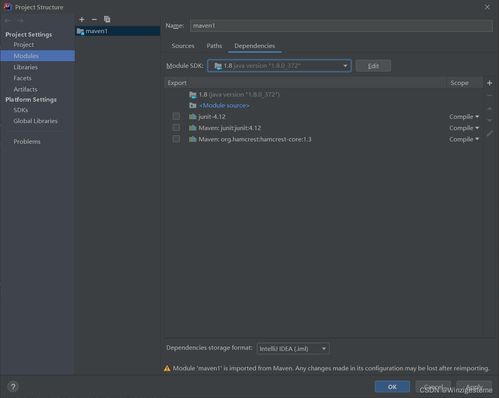The image size is (499, 398).
Task: Copy the selected module
Action: tap(107, 20)
